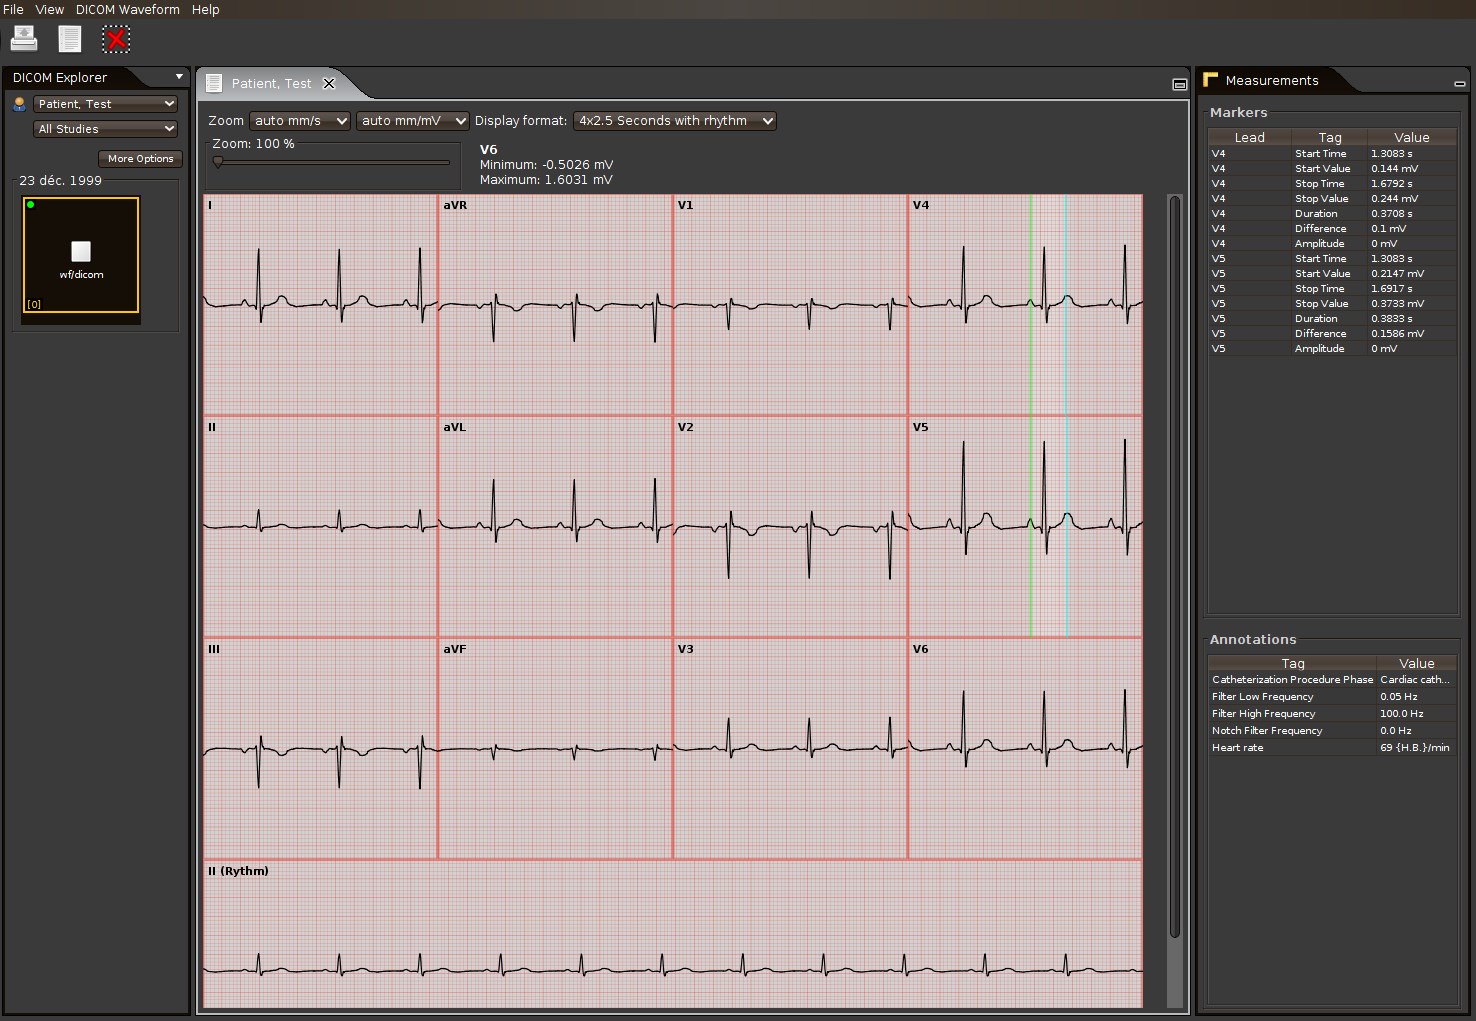Image resolution: width=1476 pixels, height=1021 pixels.
Task: Click the More Options button
Action: [x=140, y=158]
